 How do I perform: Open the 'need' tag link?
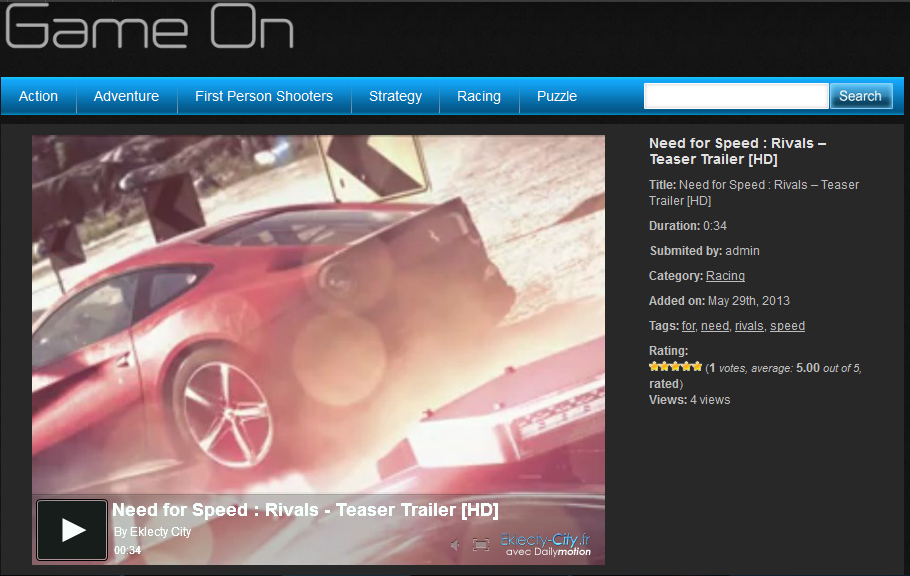pyautogui.click(x=714, y=326)
